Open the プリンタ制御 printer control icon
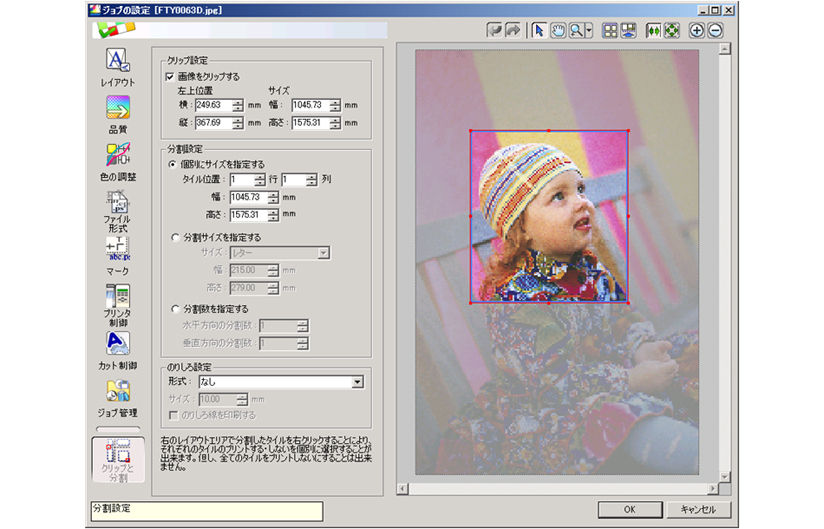 pyautogui.click(x=117, y=297)
